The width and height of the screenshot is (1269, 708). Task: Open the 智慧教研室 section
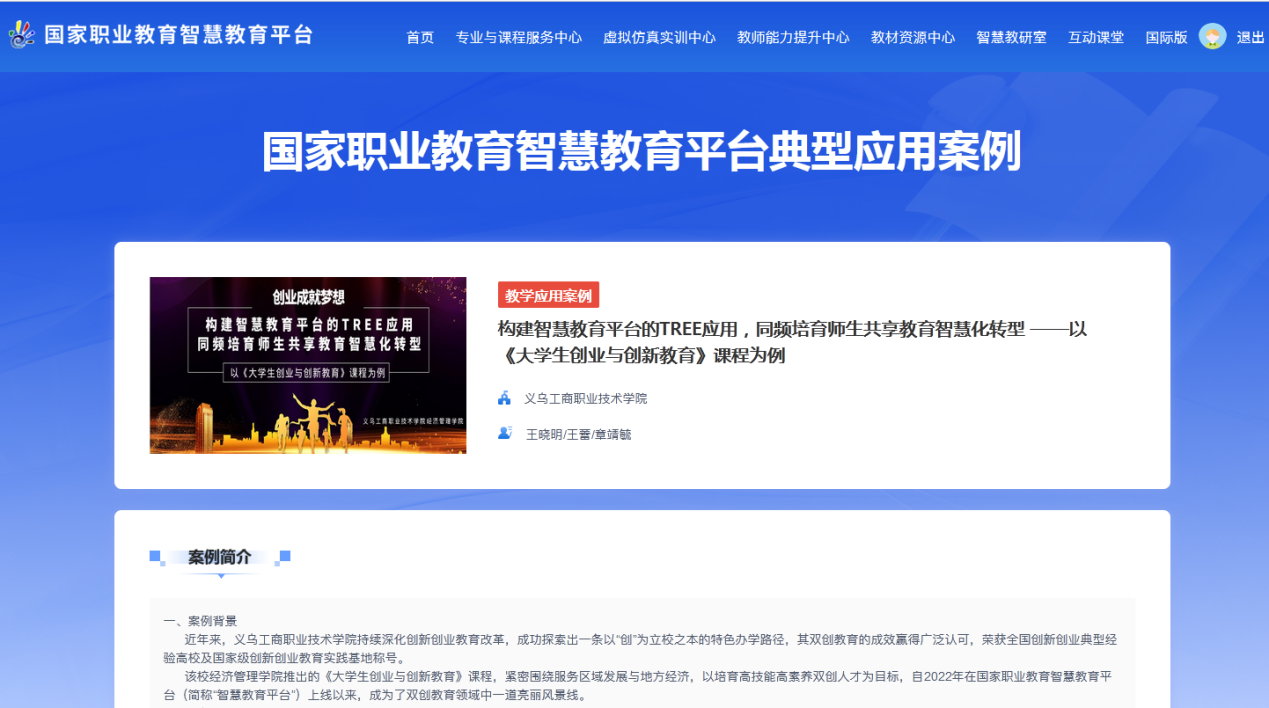click(x=1011, y=37)
